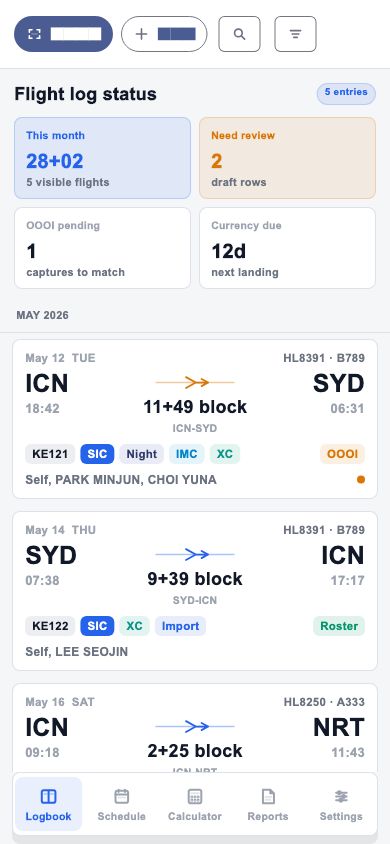
Task: Select the Logbook tab icon
Action: coord(48,796)
